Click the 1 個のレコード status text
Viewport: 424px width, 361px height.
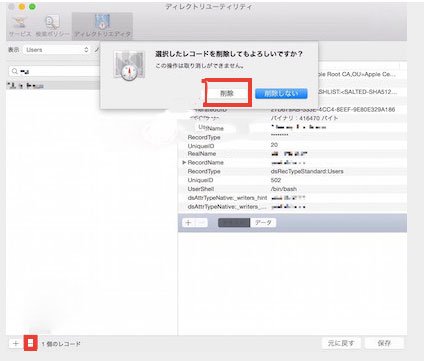61,344
